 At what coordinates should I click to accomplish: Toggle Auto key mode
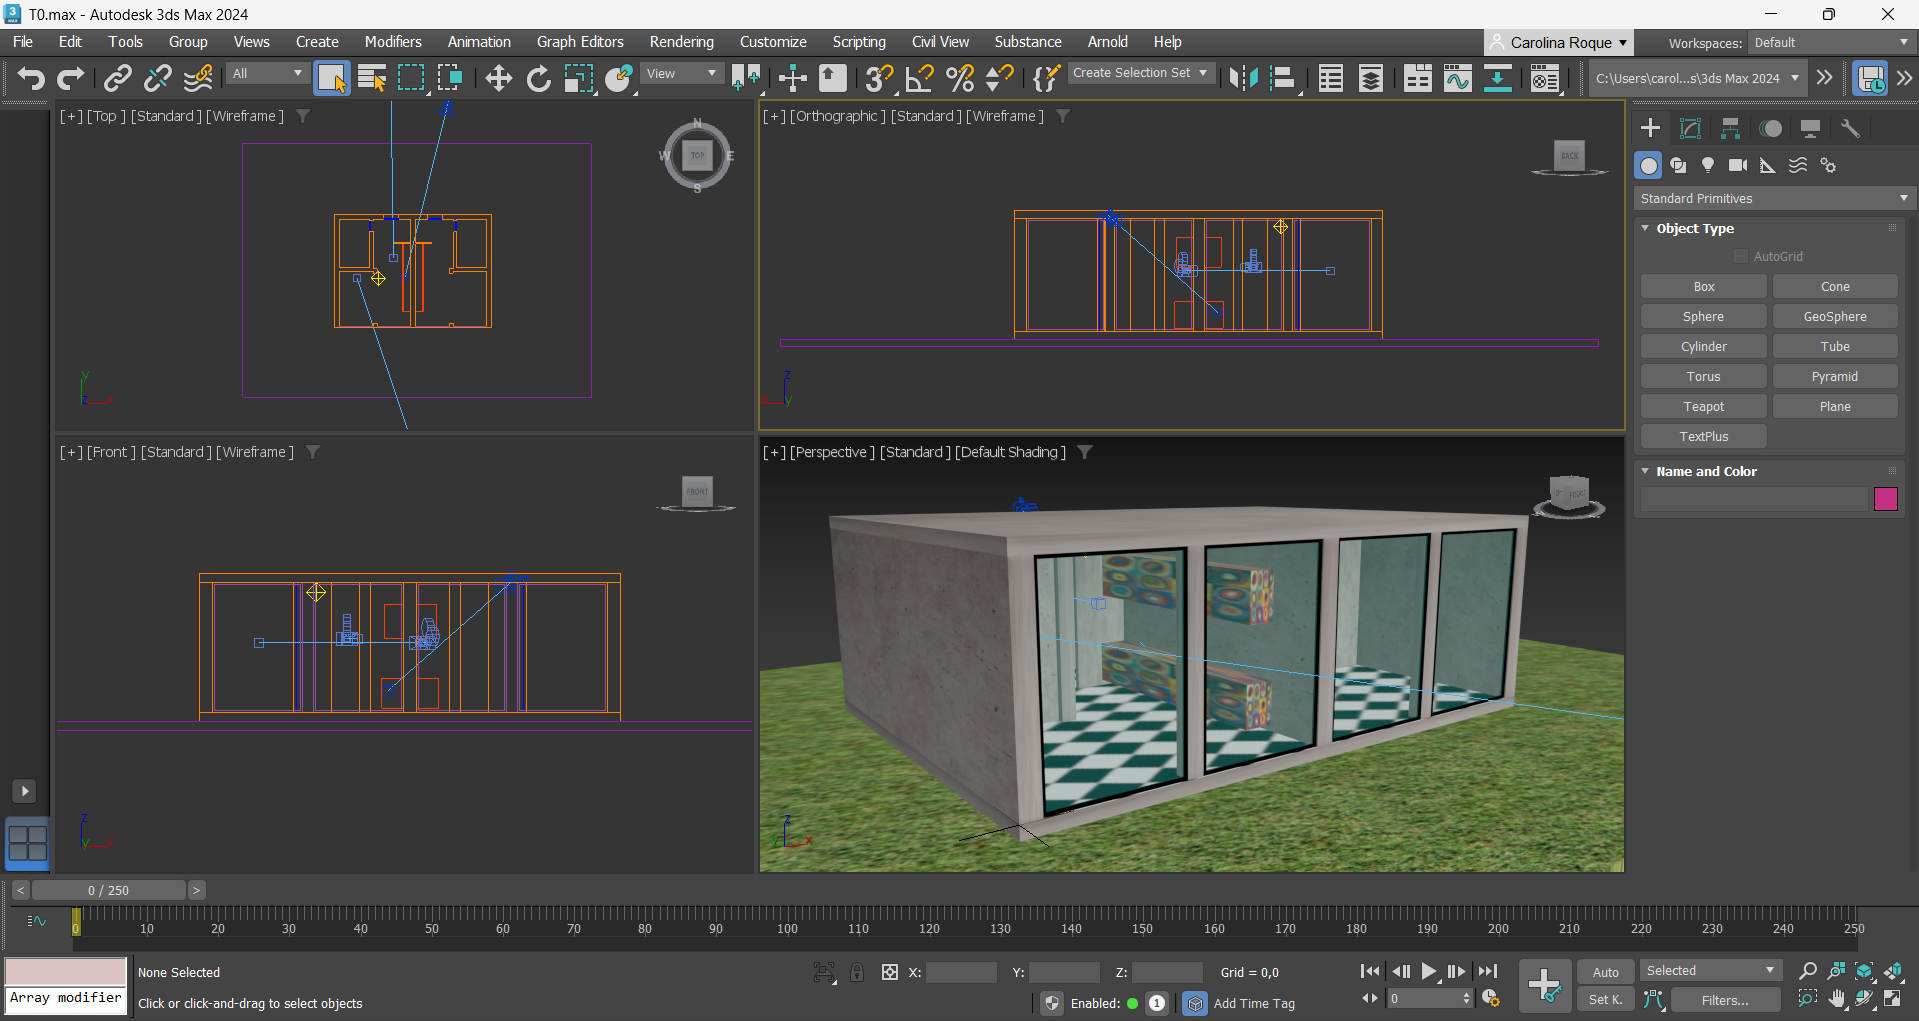point(1605,972)
